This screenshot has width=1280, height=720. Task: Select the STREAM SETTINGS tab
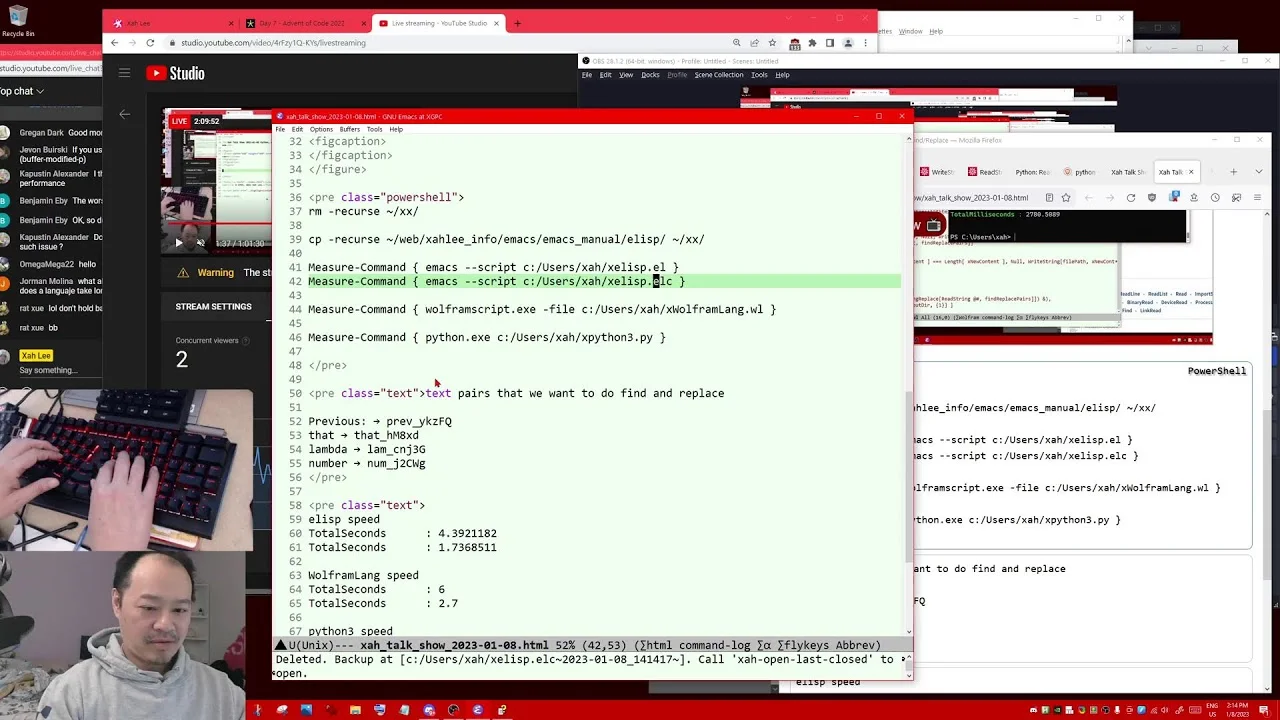pyautogui.click(x=213, y=307)
